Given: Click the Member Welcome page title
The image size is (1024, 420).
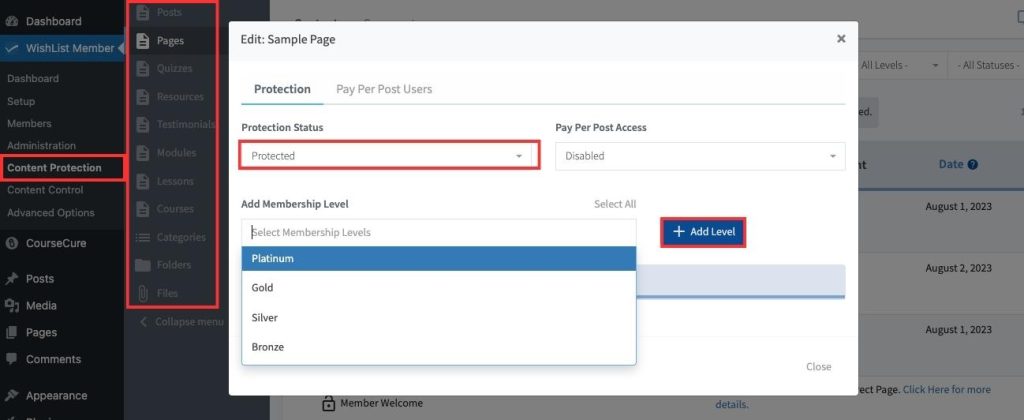Looking at the screenshot, I should [381, 403].
